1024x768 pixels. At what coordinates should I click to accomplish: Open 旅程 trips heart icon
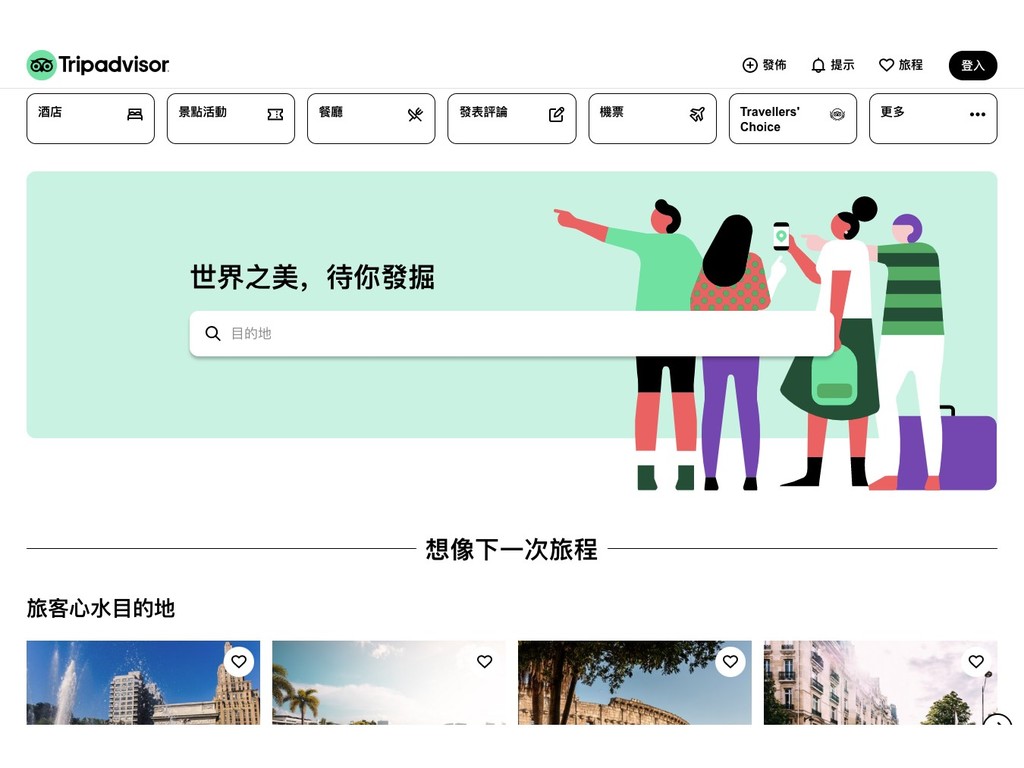tap(886, 65)
